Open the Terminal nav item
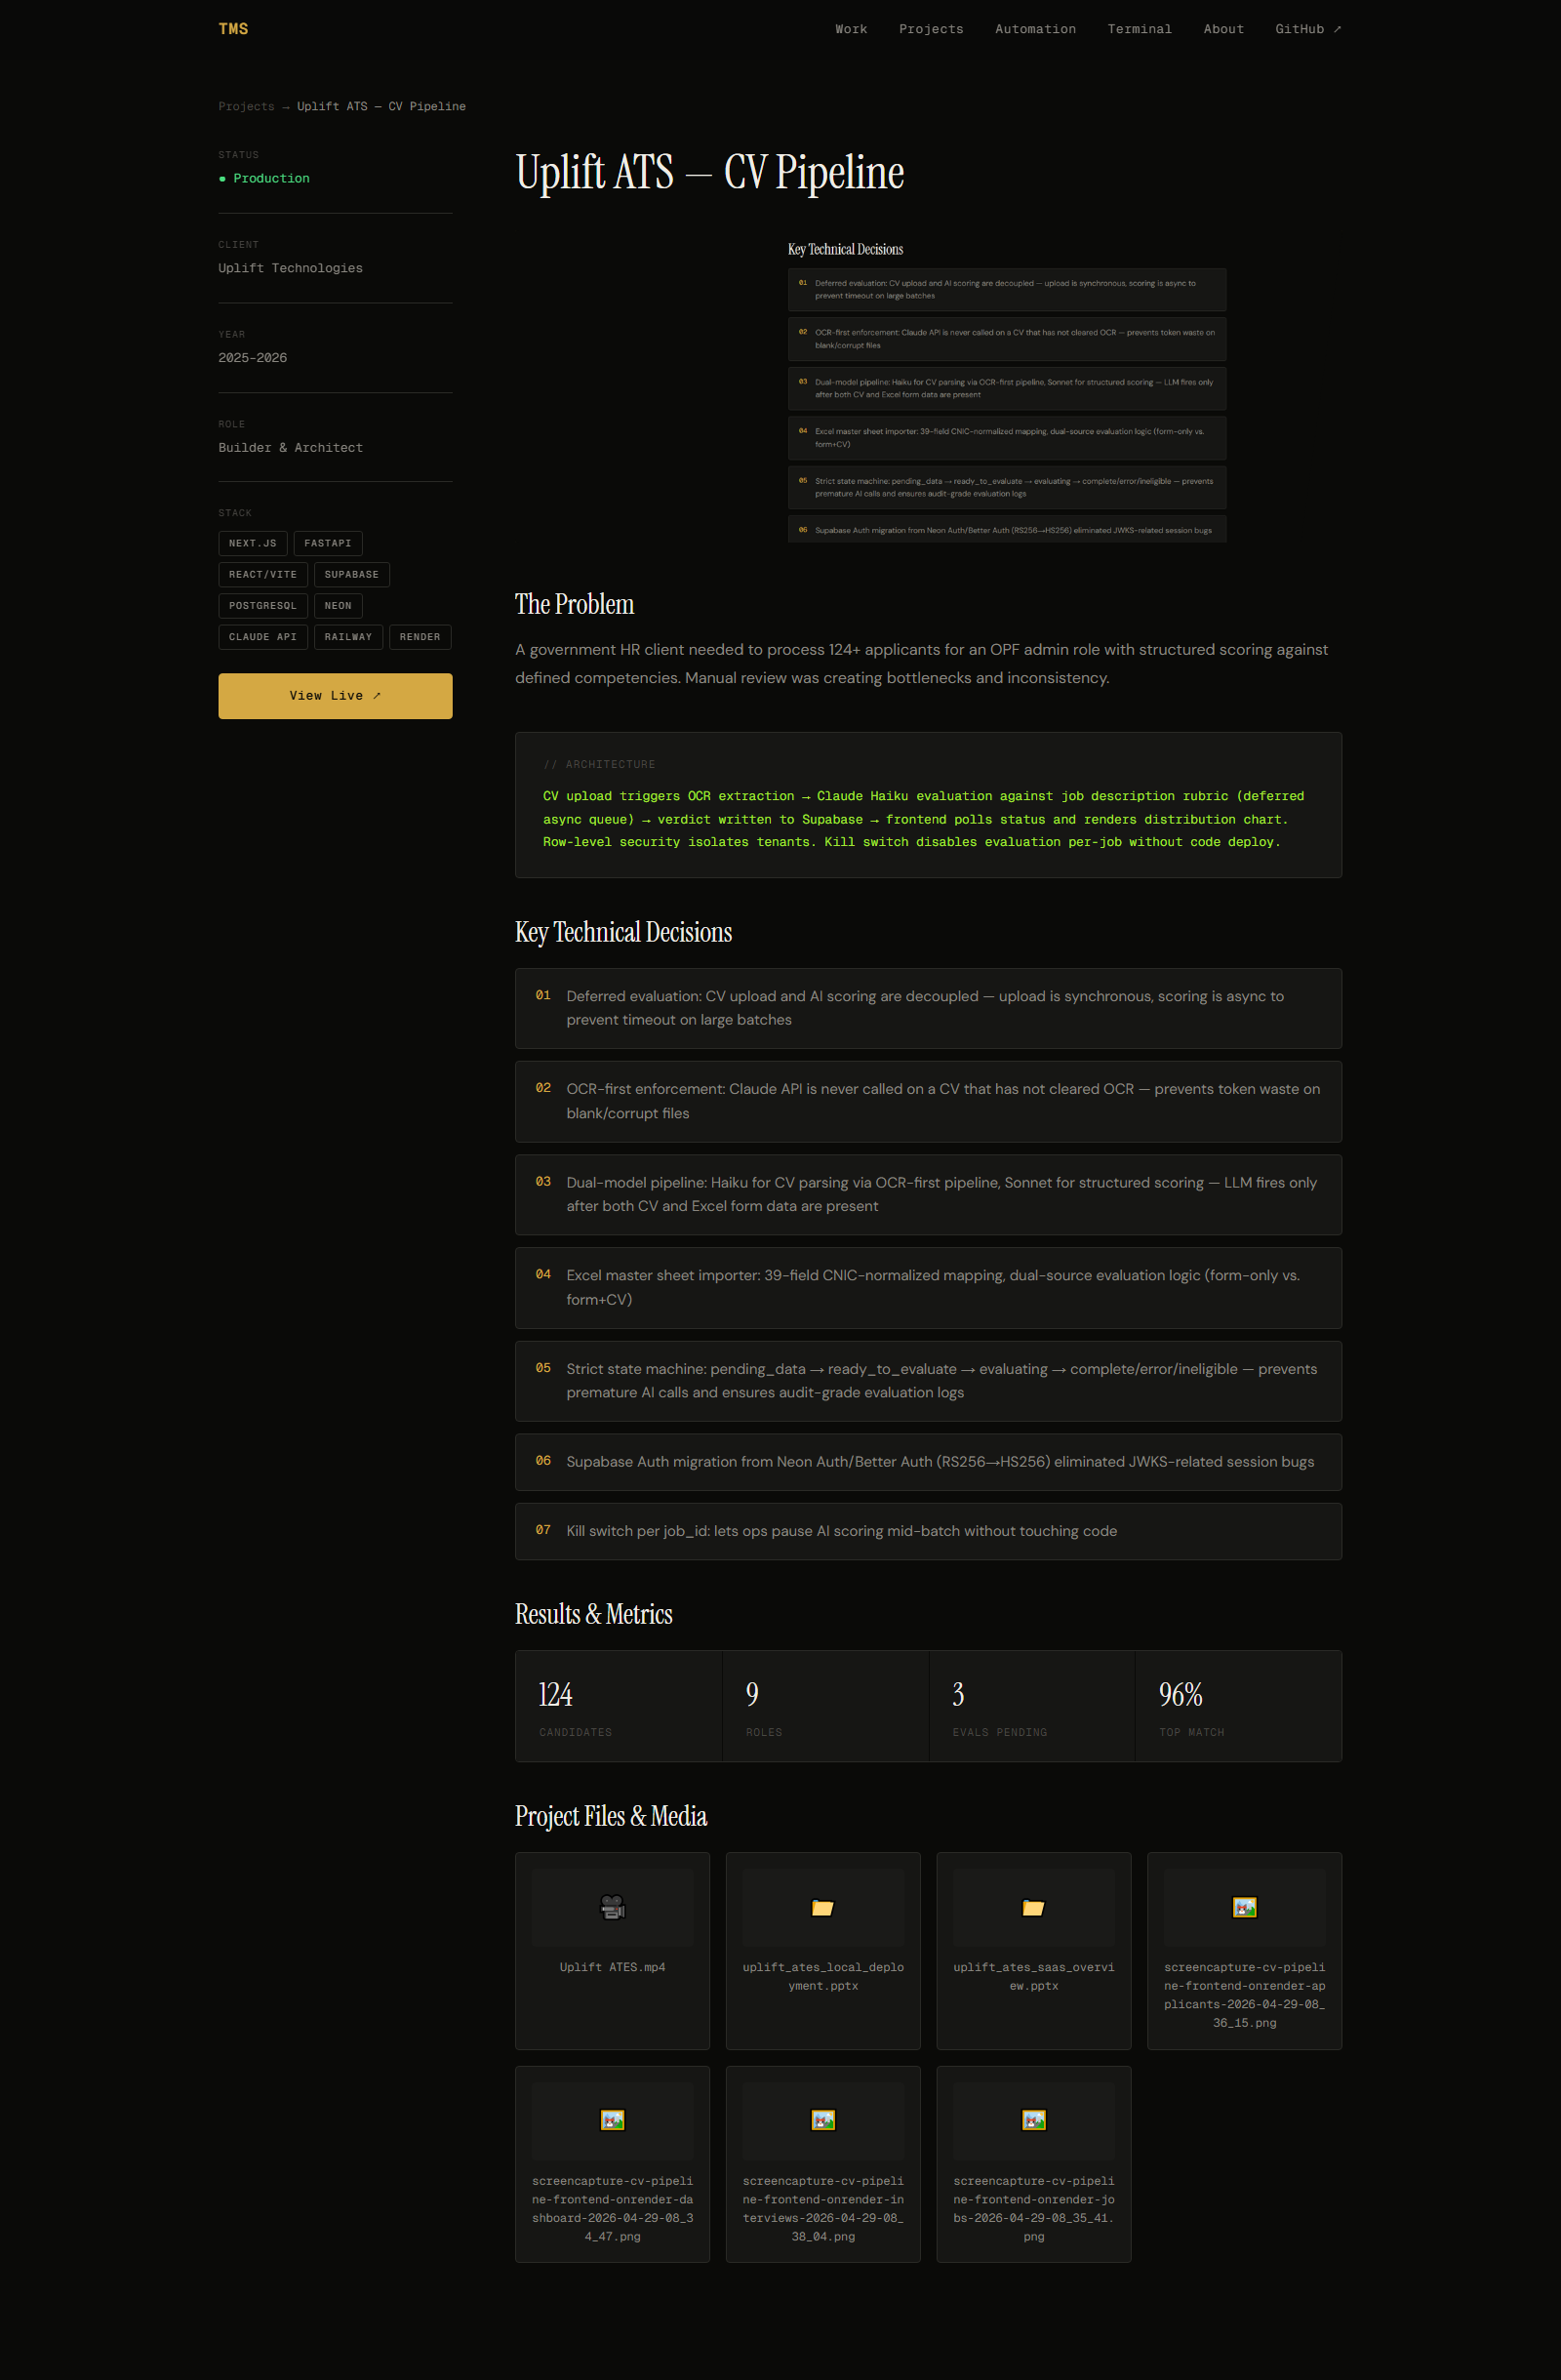Image resolution: width=1561 pixels, height=2380 pixels. click(x=1139, y=29)
